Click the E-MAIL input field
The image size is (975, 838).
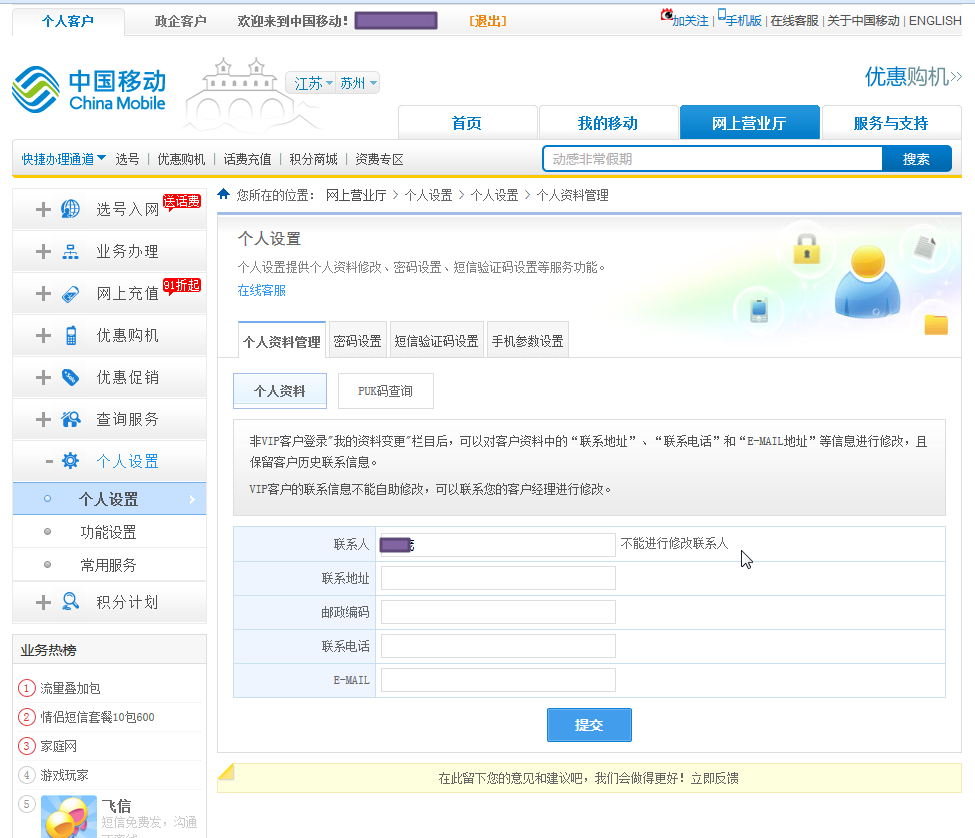498,680
